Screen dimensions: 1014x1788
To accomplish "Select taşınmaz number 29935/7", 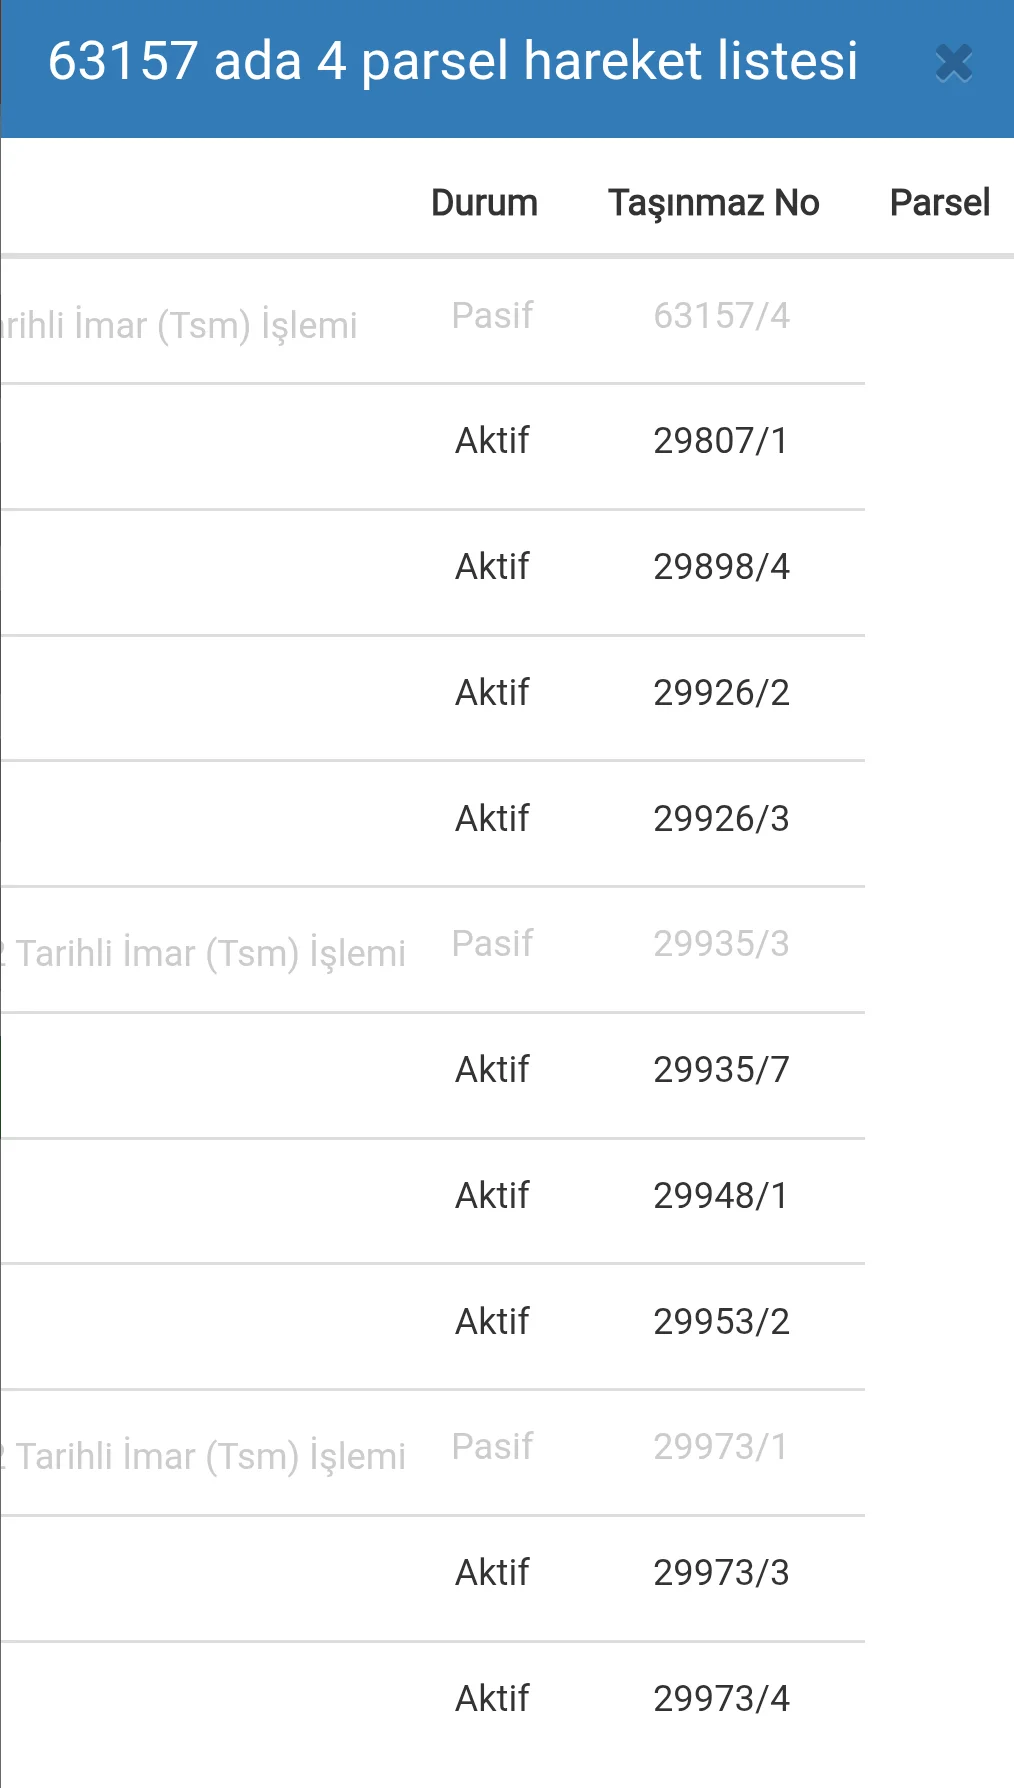I will (x=721, y=1070).
